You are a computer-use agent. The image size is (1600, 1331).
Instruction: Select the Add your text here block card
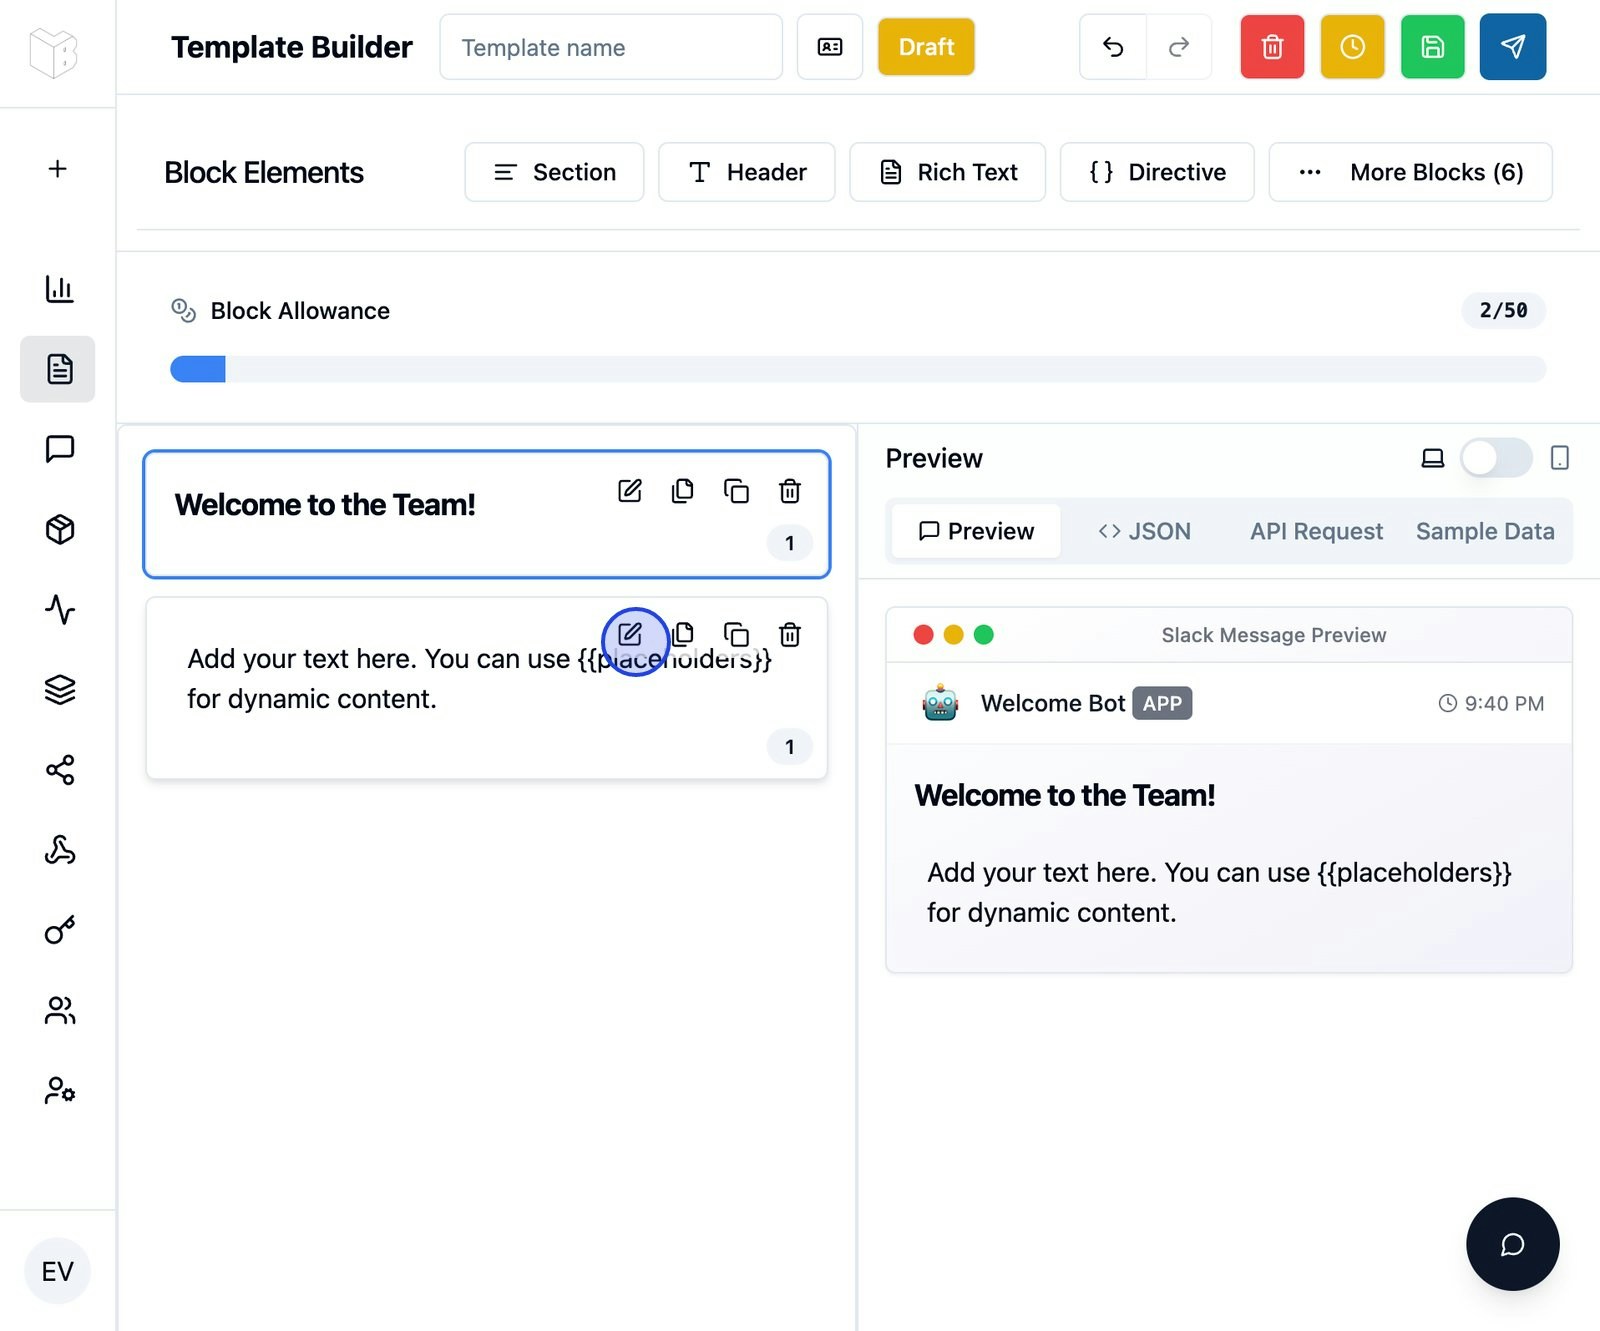487,688
